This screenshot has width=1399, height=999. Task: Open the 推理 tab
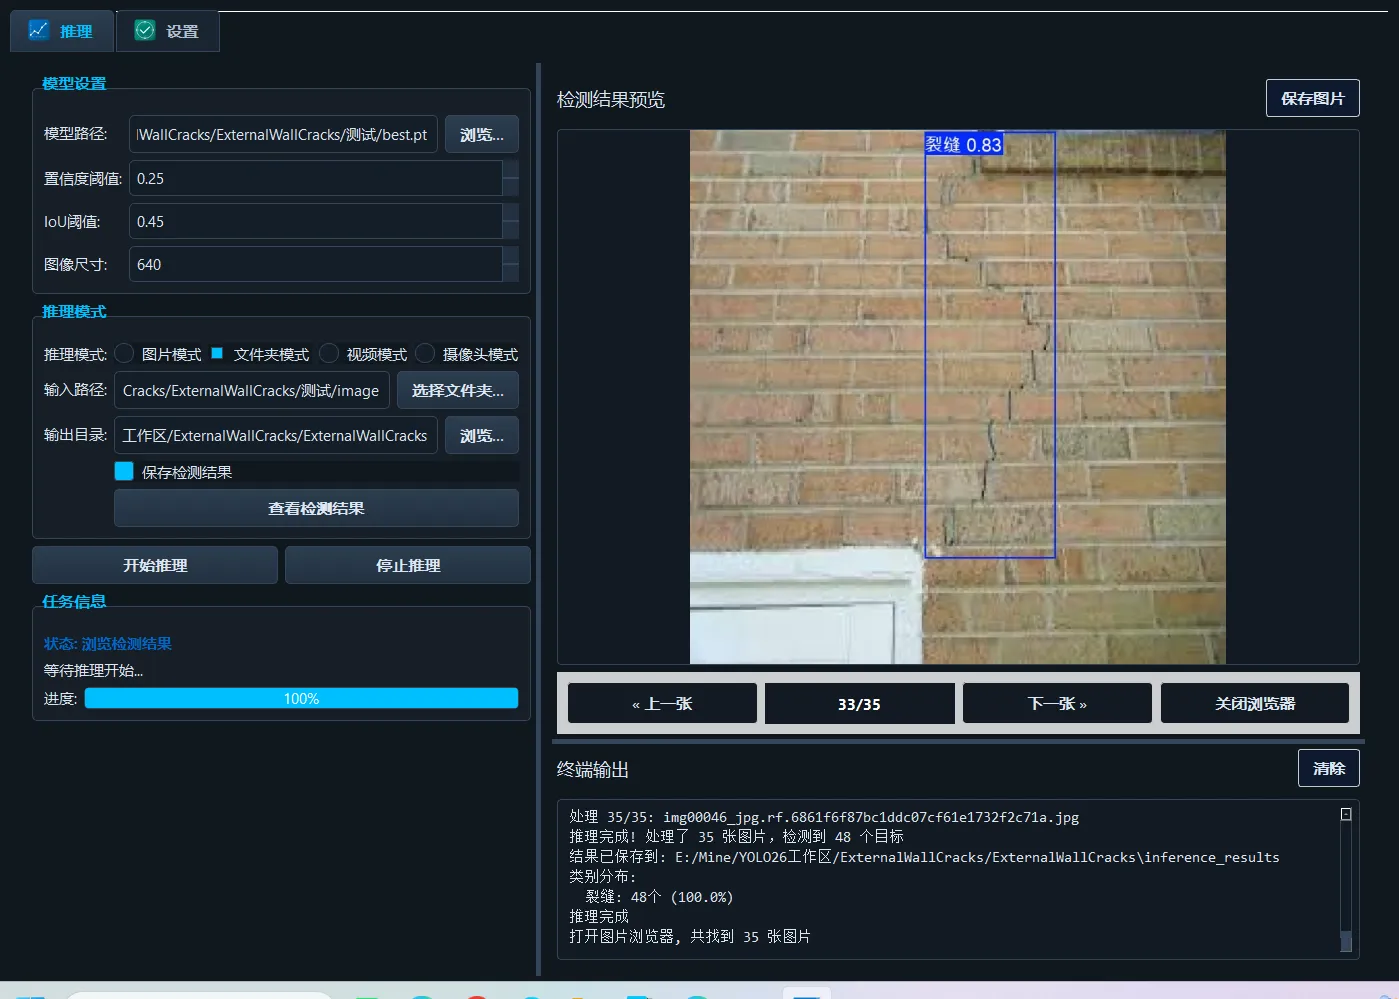(62, 31)
